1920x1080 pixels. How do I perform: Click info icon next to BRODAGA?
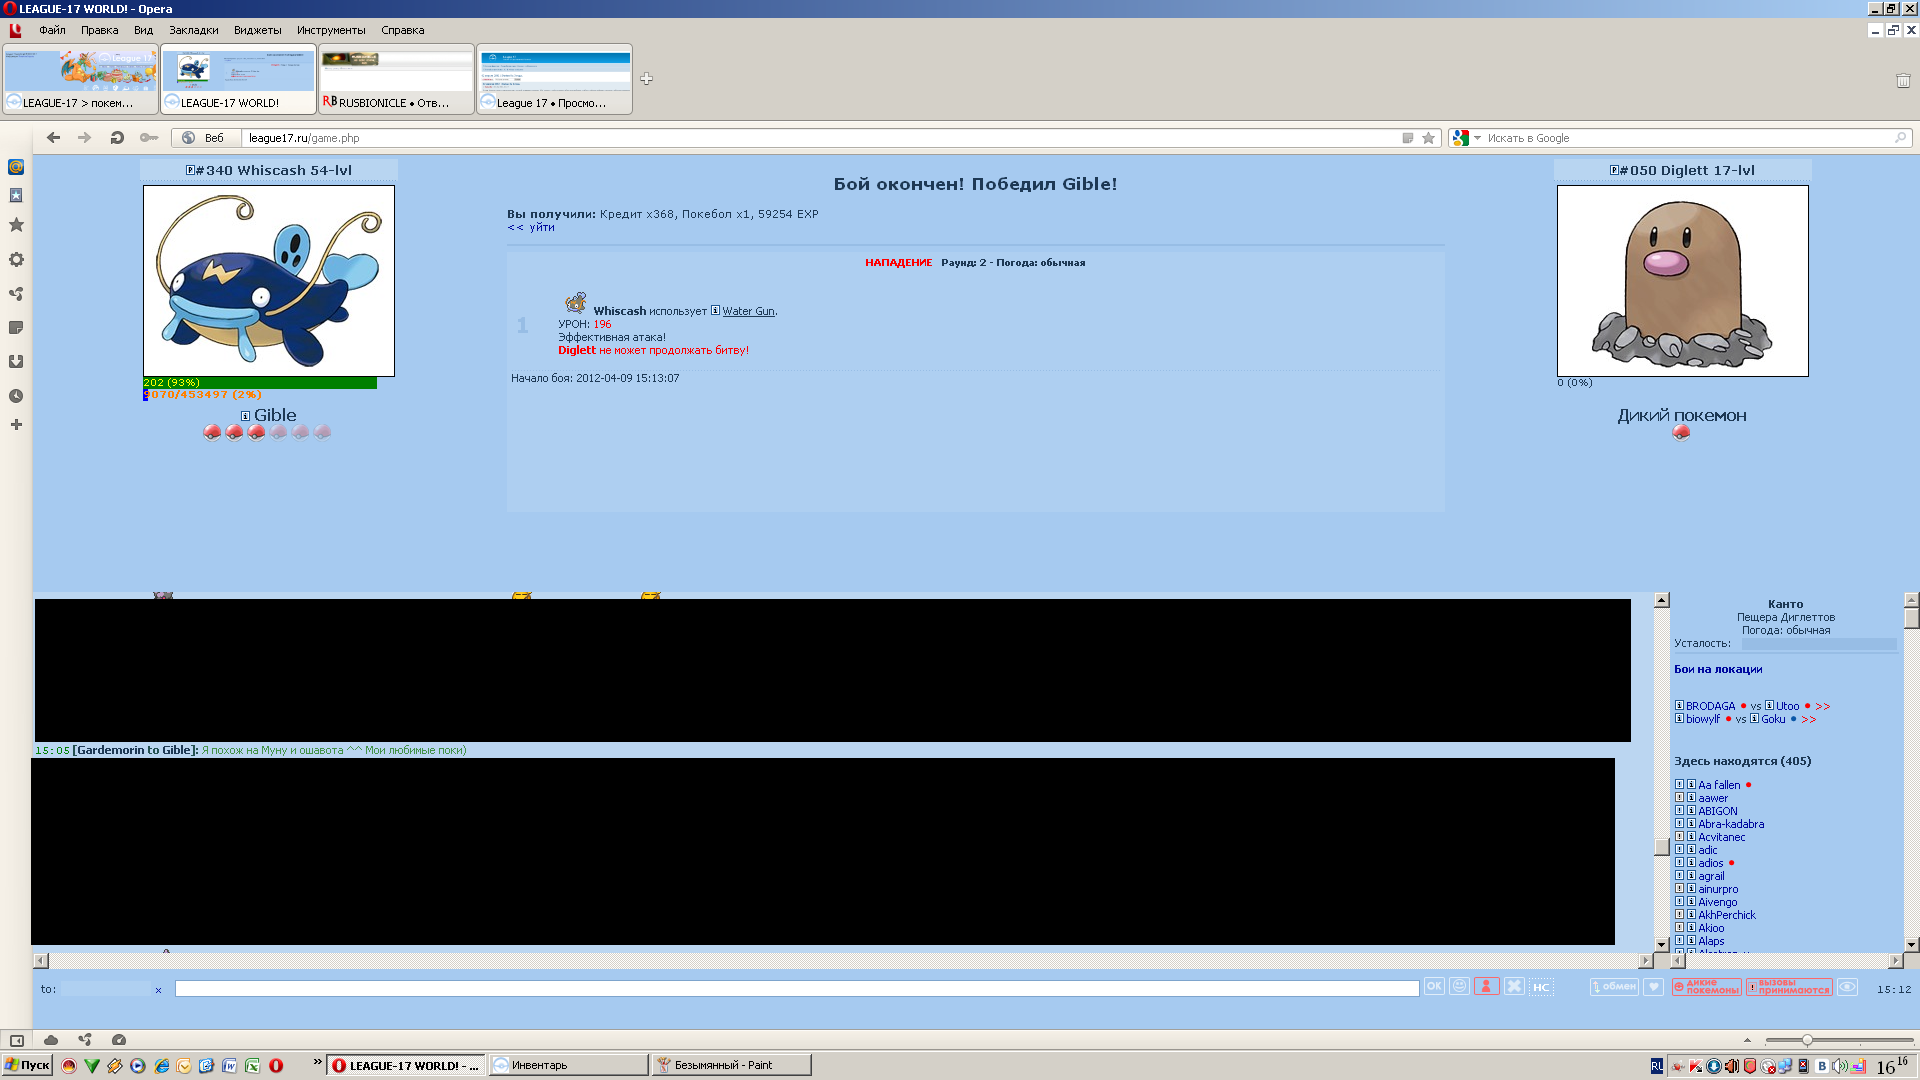tap(1680, 706)
